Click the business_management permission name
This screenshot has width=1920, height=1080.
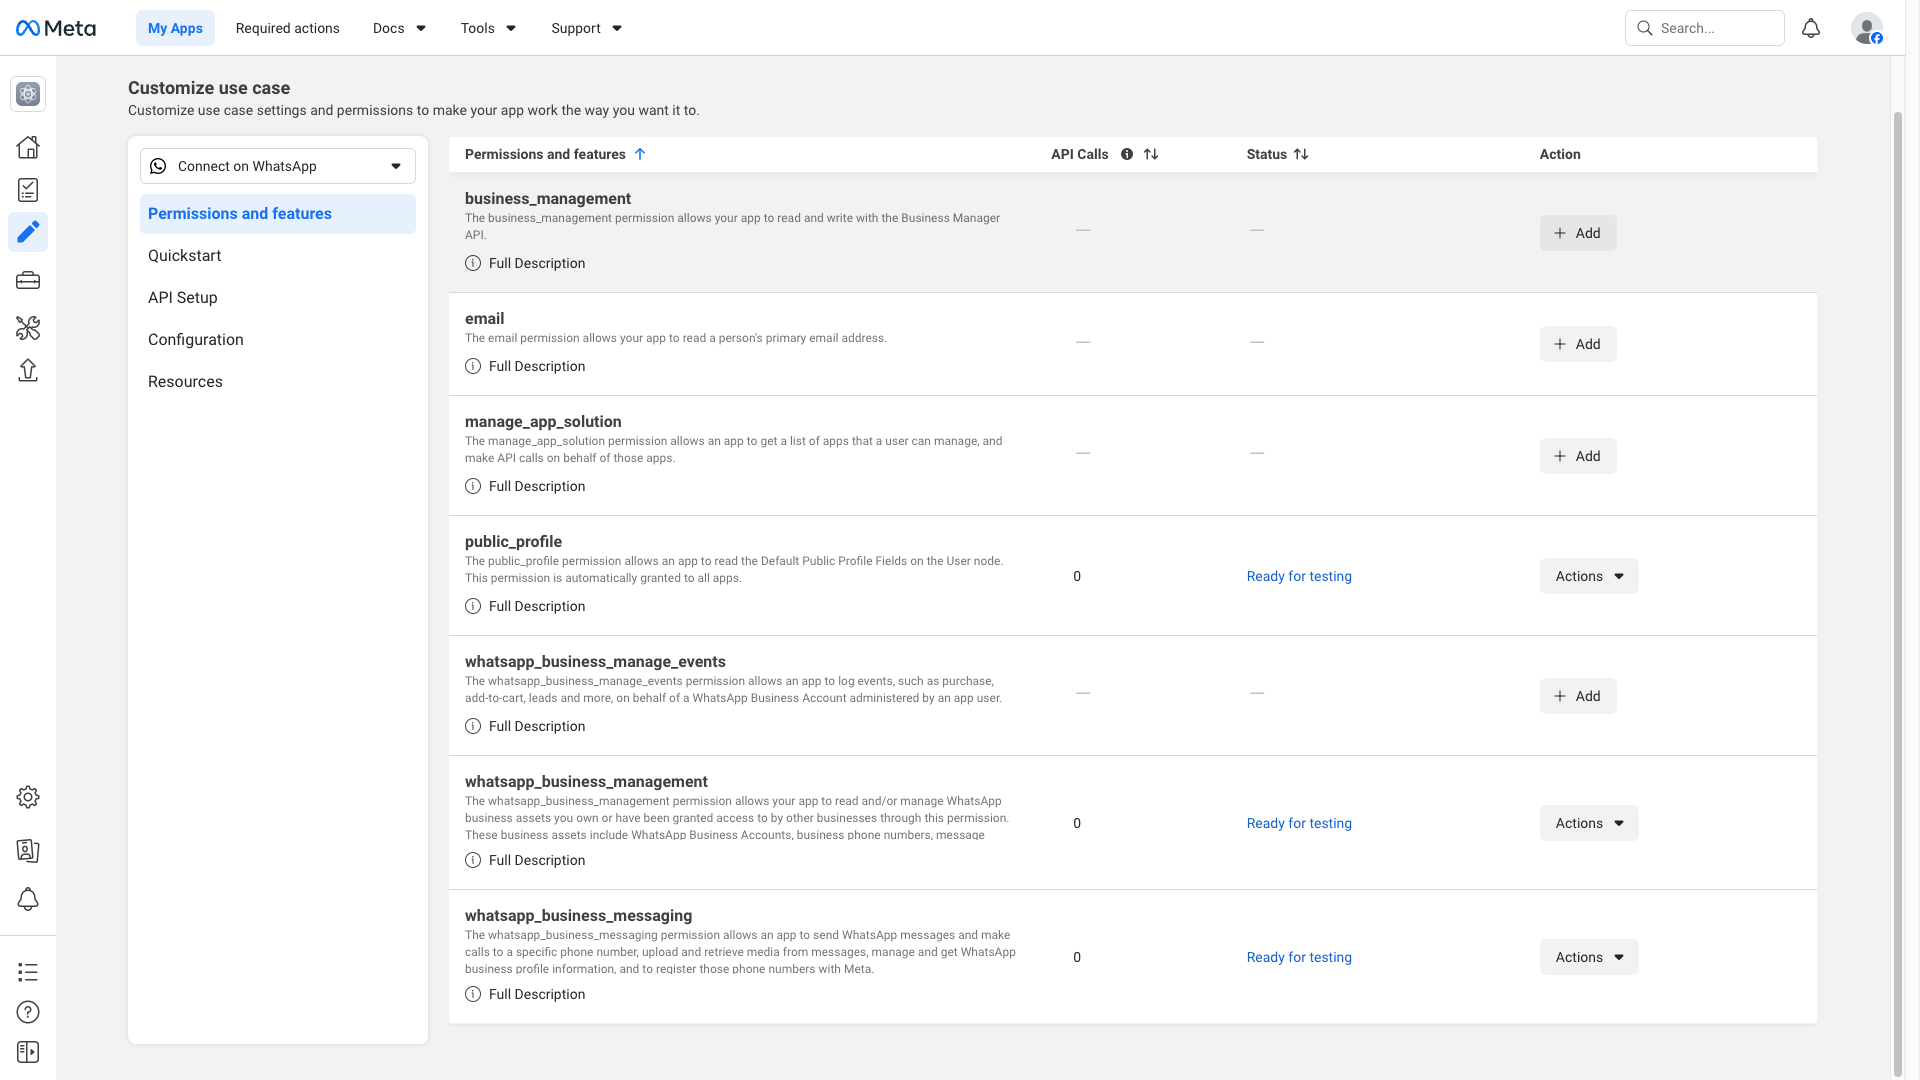[548, 199]
